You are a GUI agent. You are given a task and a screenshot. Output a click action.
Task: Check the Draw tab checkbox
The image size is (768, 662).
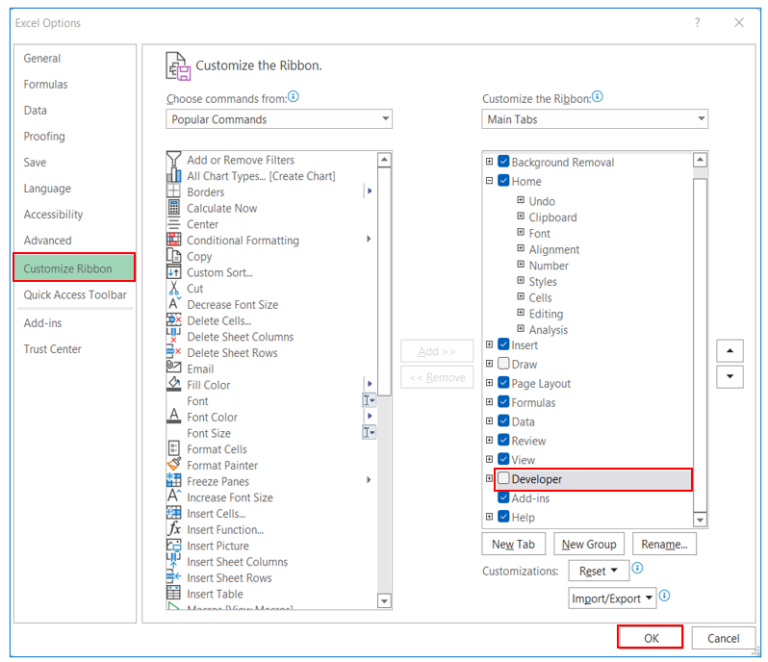[504, 364]
